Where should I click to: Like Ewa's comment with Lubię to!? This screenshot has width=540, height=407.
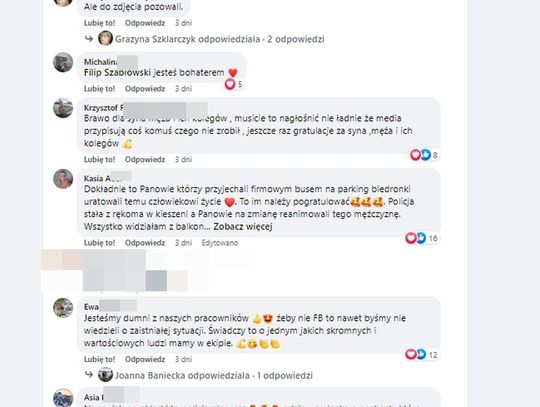(100, 359)
